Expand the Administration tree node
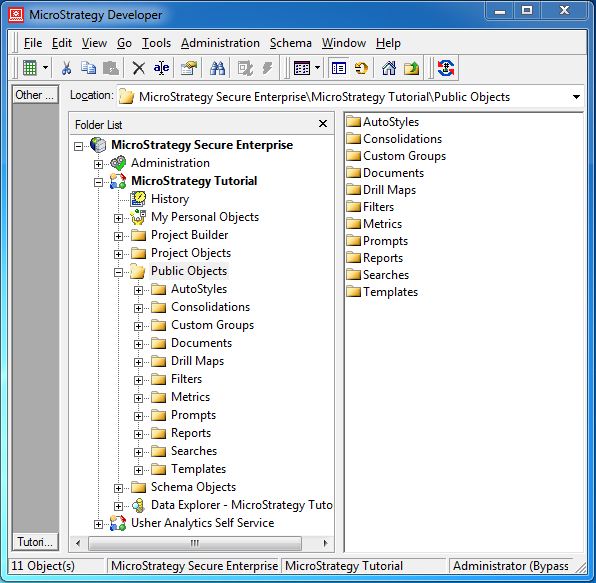 click(x=98, y=164)
